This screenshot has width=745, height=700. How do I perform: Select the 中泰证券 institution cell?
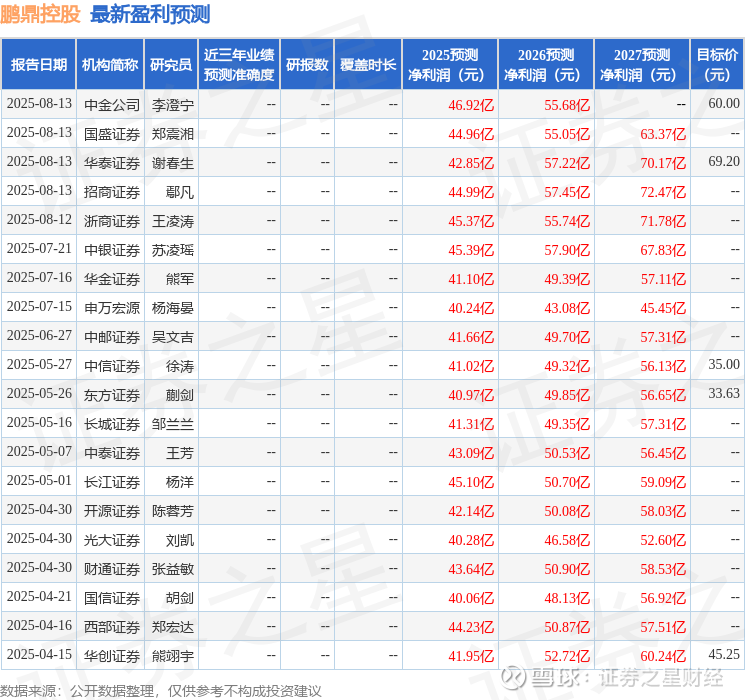pyautogui.click(x=112, y=453)
